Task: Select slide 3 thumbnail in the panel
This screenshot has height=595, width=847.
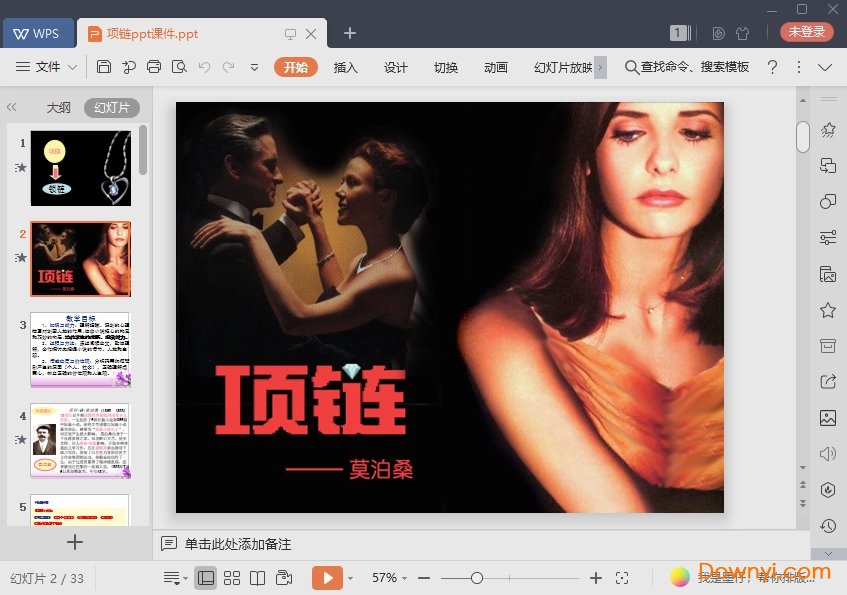Action: [x=81, y=349]
